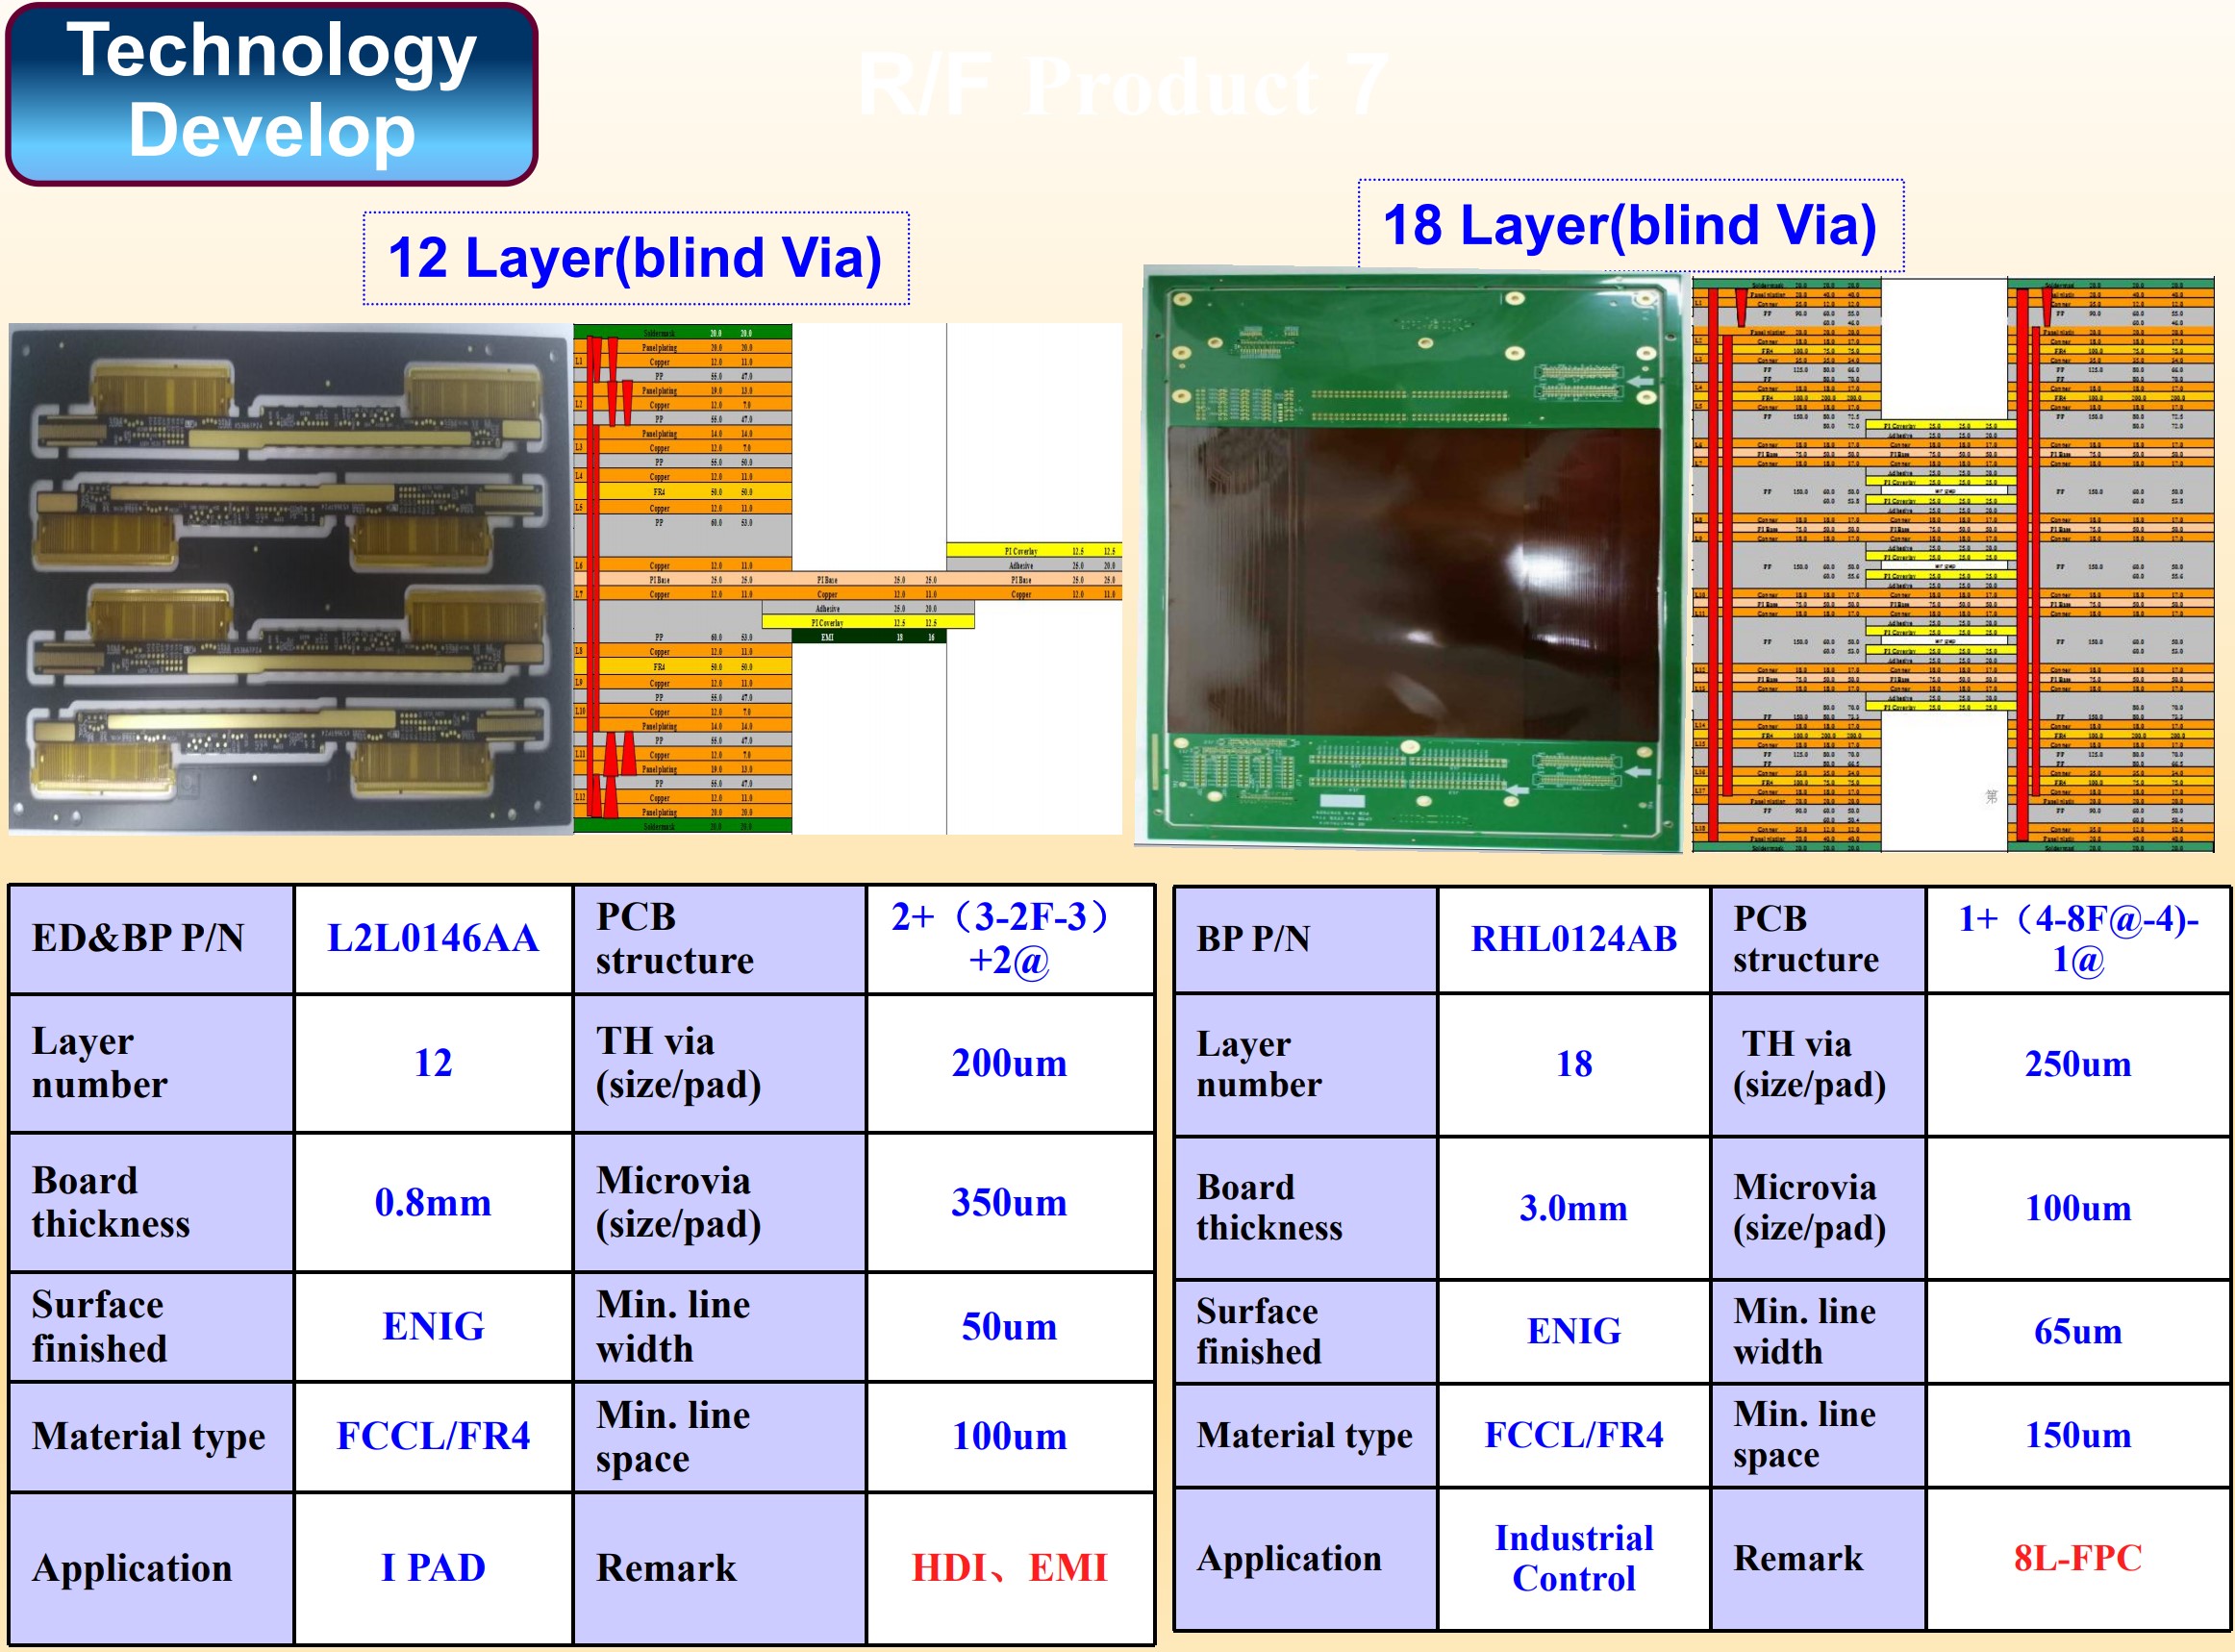The image size is (2235, 1652).
Task: Click the ED&BP P/N header cell
Action: pyautogui.click(x=151, y=938)
